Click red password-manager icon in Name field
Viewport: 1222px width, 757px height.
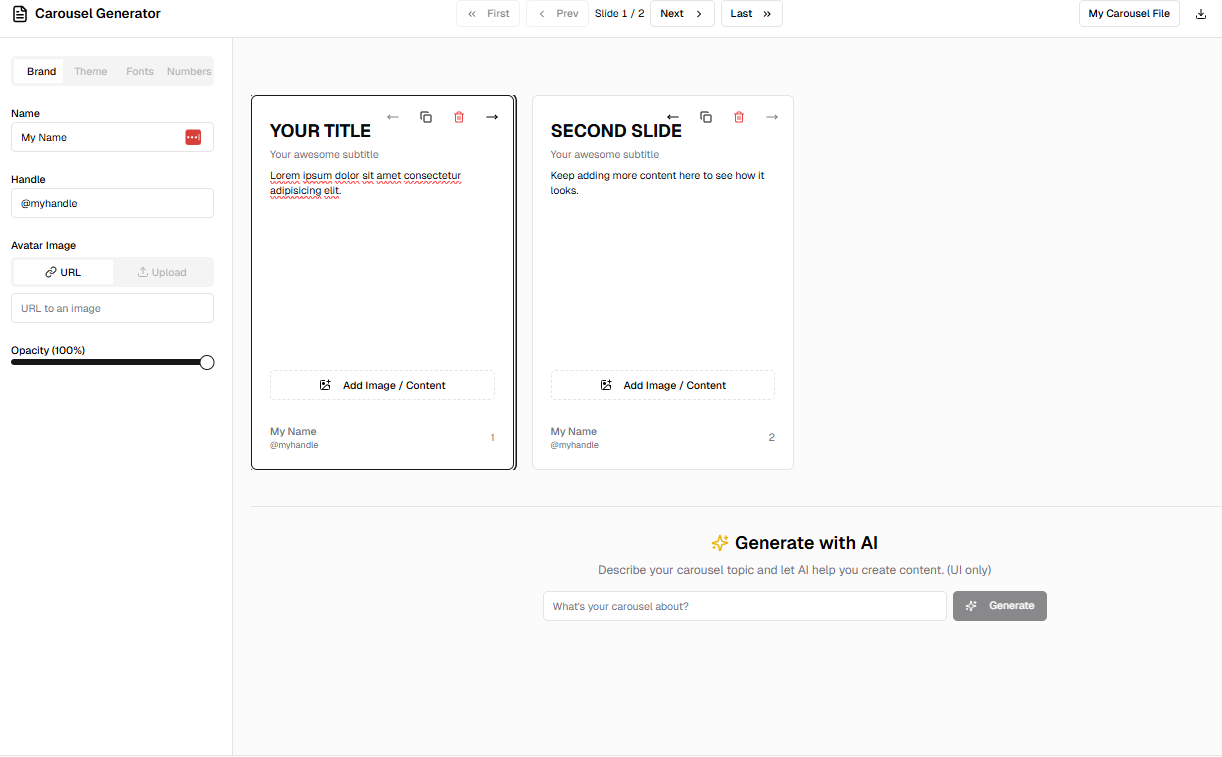coord(193,137)
